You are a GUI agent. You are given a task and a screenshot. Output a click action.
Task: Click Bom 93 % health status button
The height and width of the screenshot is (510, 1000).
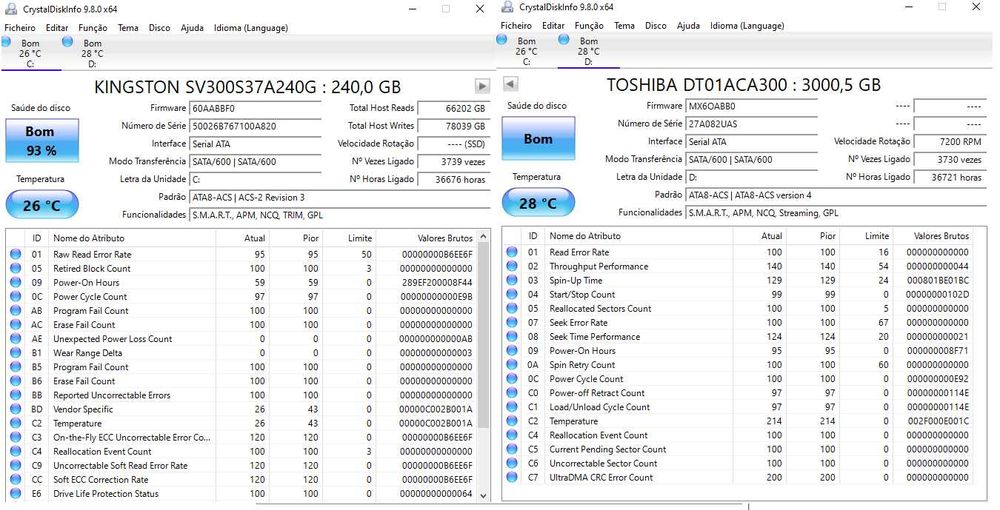(x=42, y=140)
